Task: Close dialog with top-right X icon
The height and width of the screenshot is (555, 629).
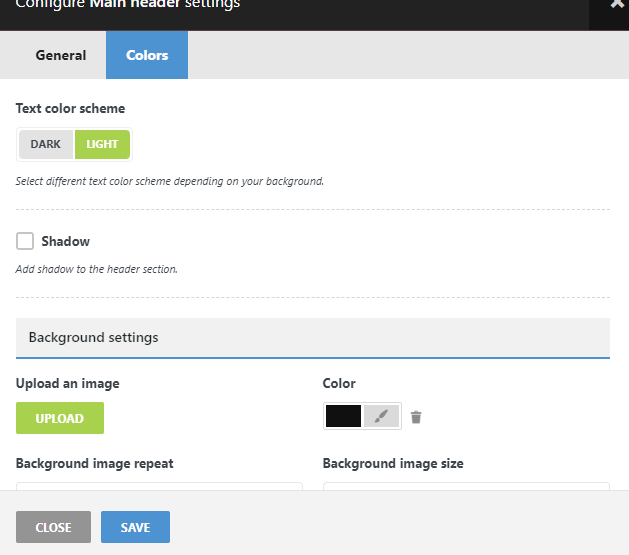Action: pos(617,4)
